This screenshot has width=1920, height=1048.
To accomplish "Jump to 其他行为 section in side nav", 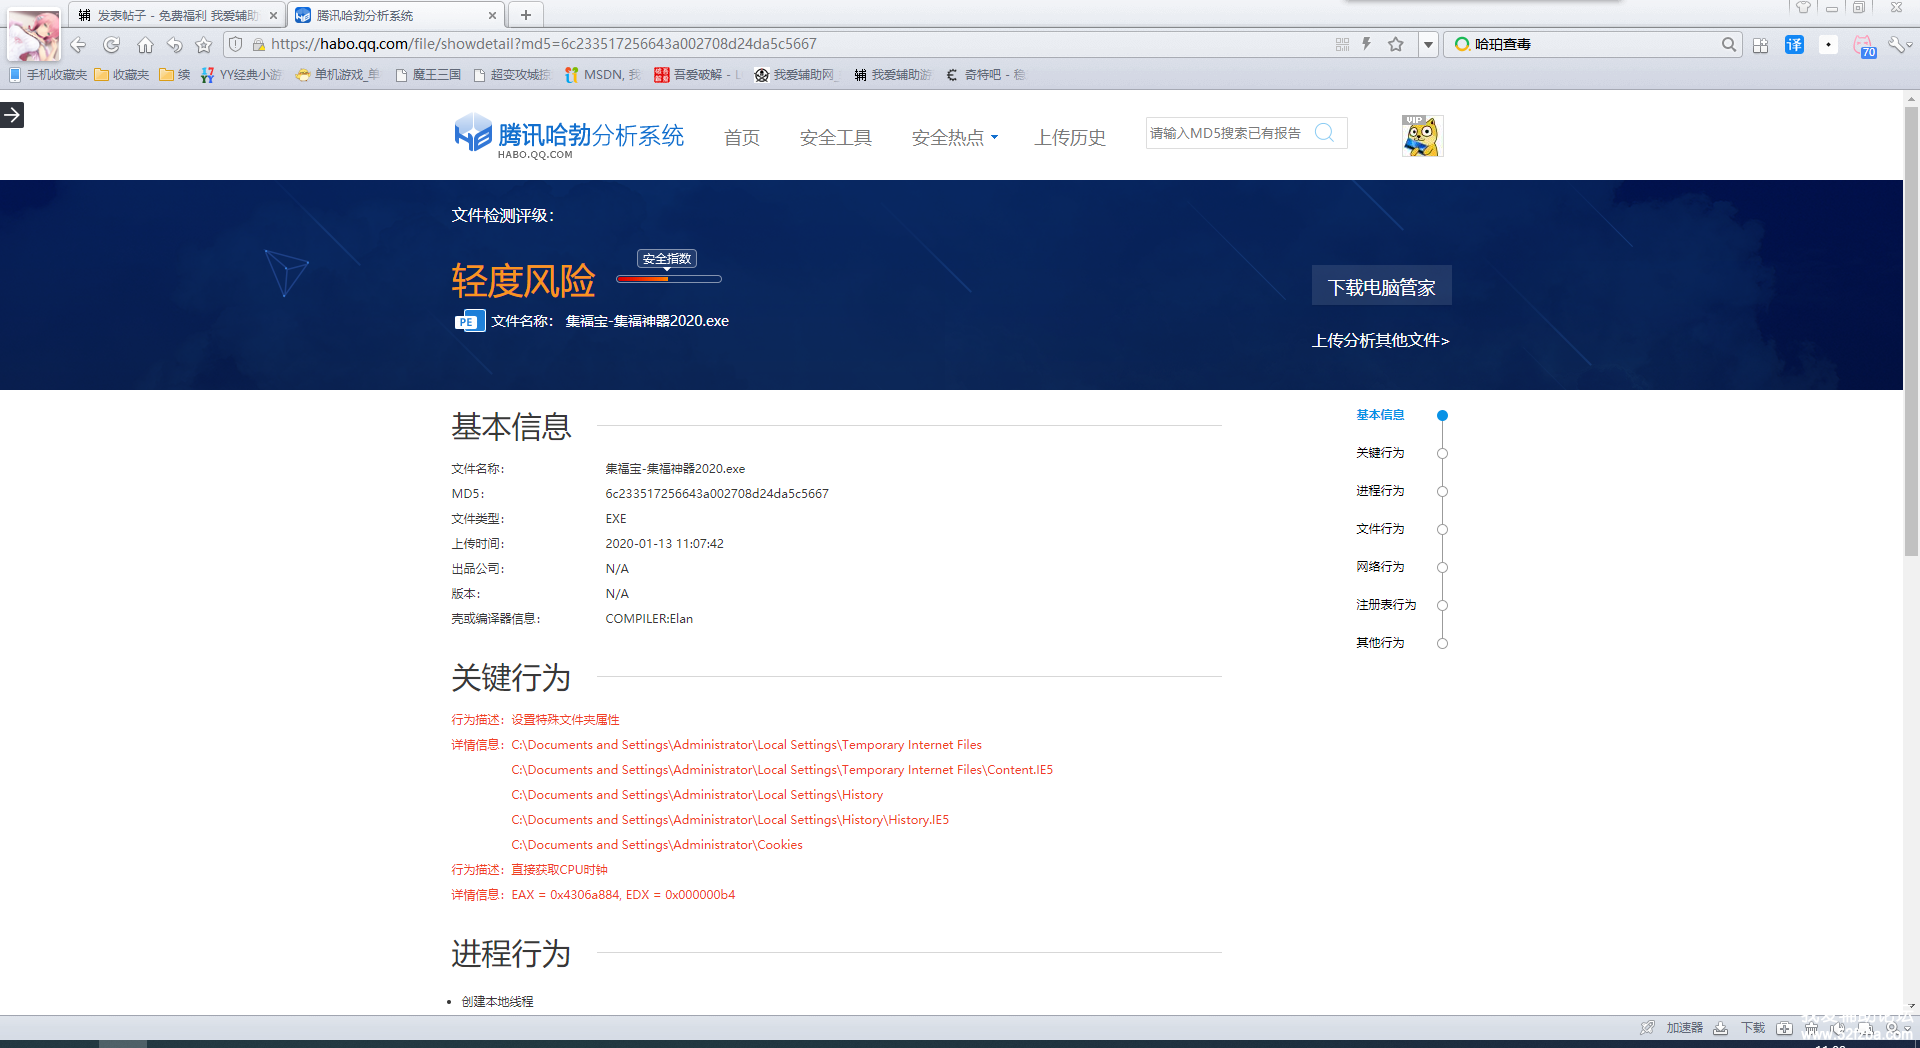I will pos(1381,643).
